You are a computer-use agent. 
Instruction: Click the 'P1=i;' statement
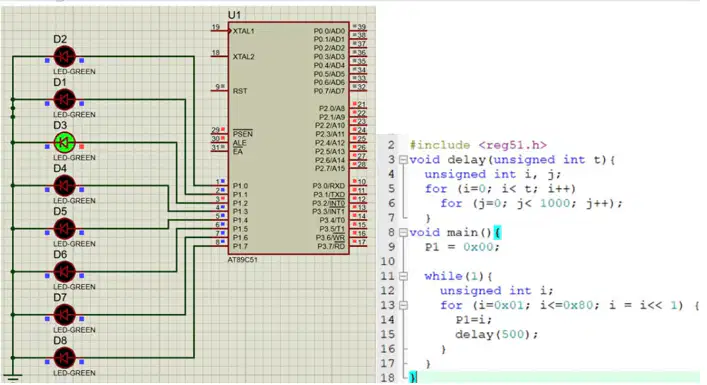pyautogui.click(x=473, y=320)
